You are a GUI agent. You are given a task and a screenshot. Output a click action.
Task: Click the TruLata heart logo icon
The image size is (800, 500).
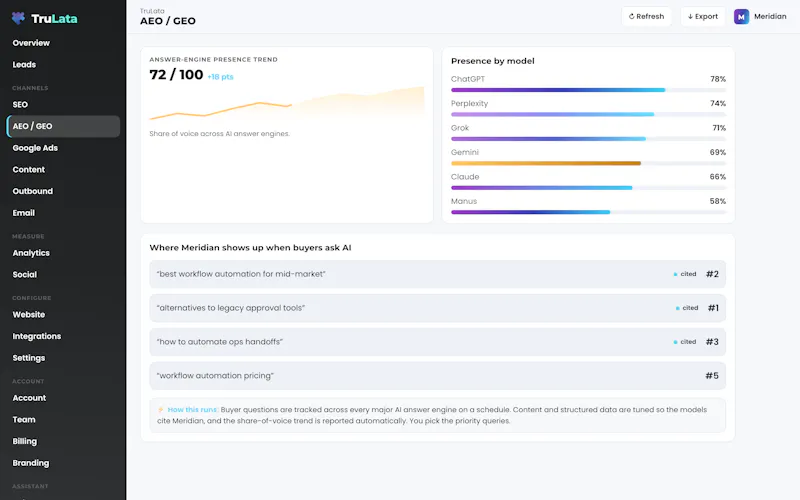point(18,18)
